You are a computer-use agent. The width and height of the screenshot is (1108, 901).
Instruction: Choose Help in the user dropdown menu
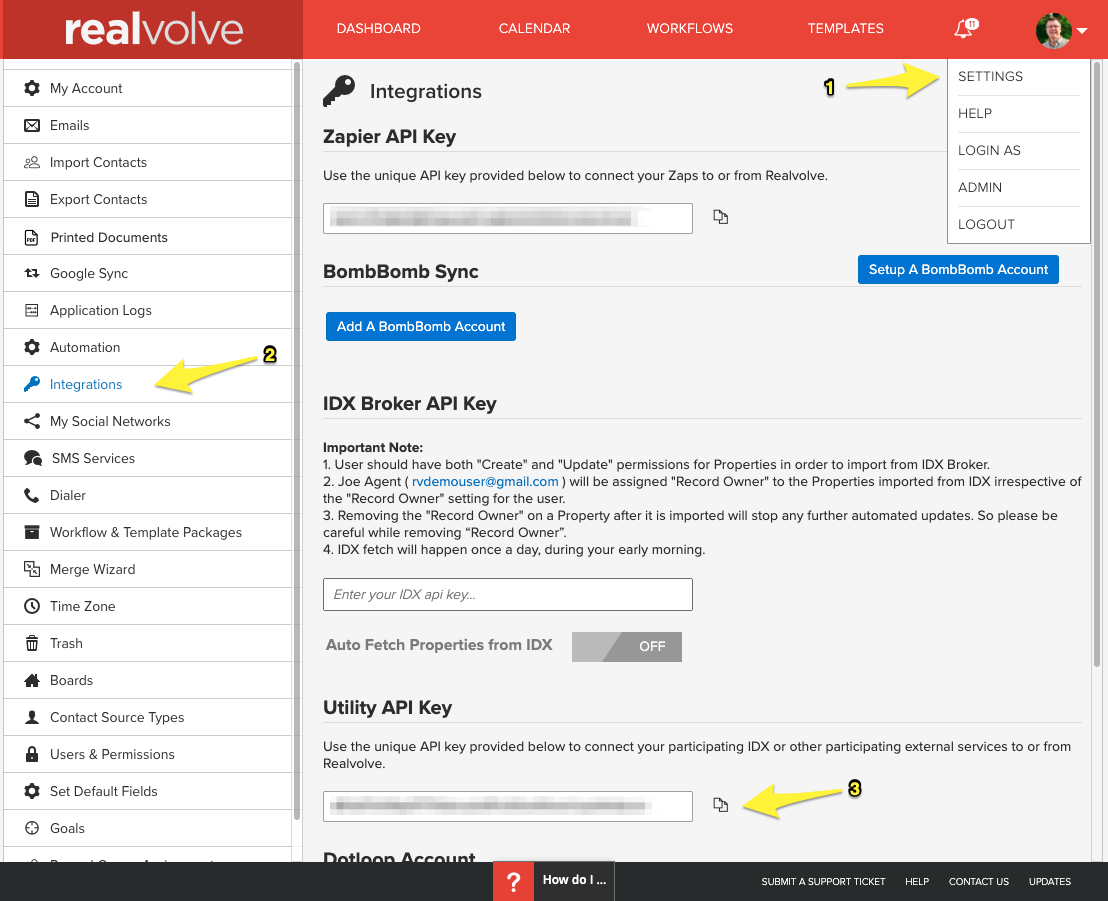(x=975, y=113)
